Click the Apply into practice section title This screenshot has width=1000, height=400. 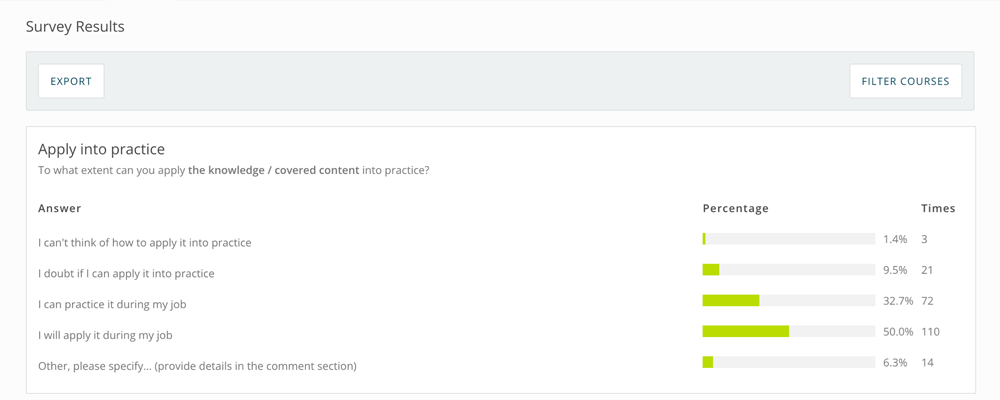click(x=101, y=149)
